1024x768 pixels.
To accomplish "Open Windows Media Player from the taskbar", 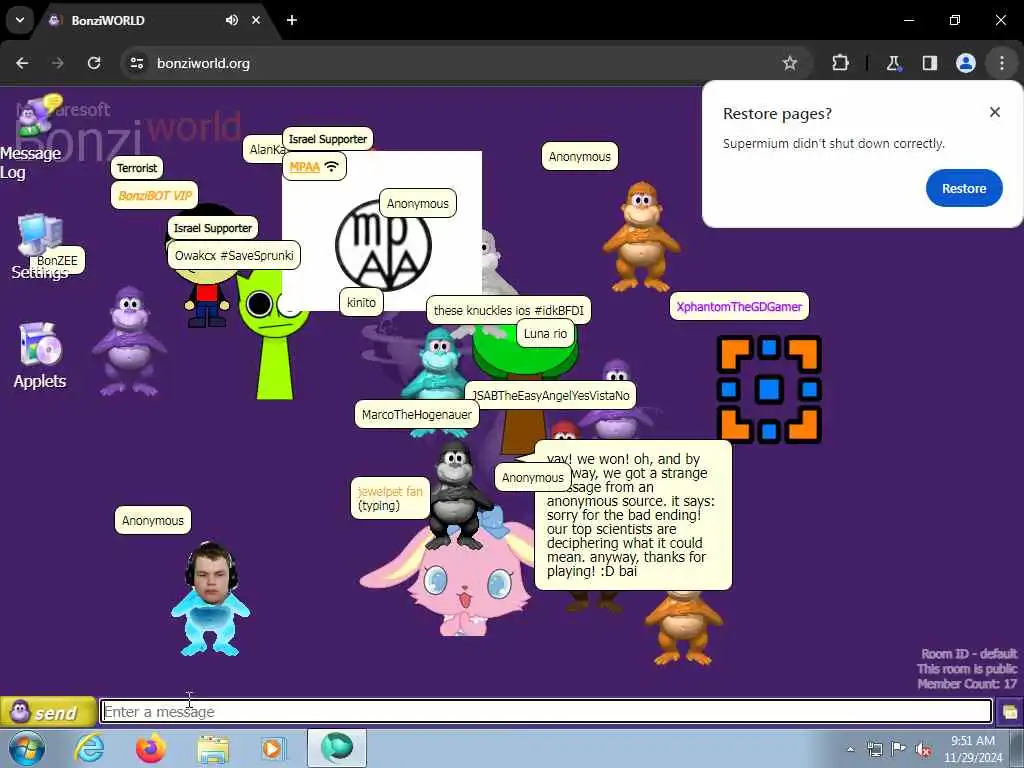I will click(x=274, y=748).
